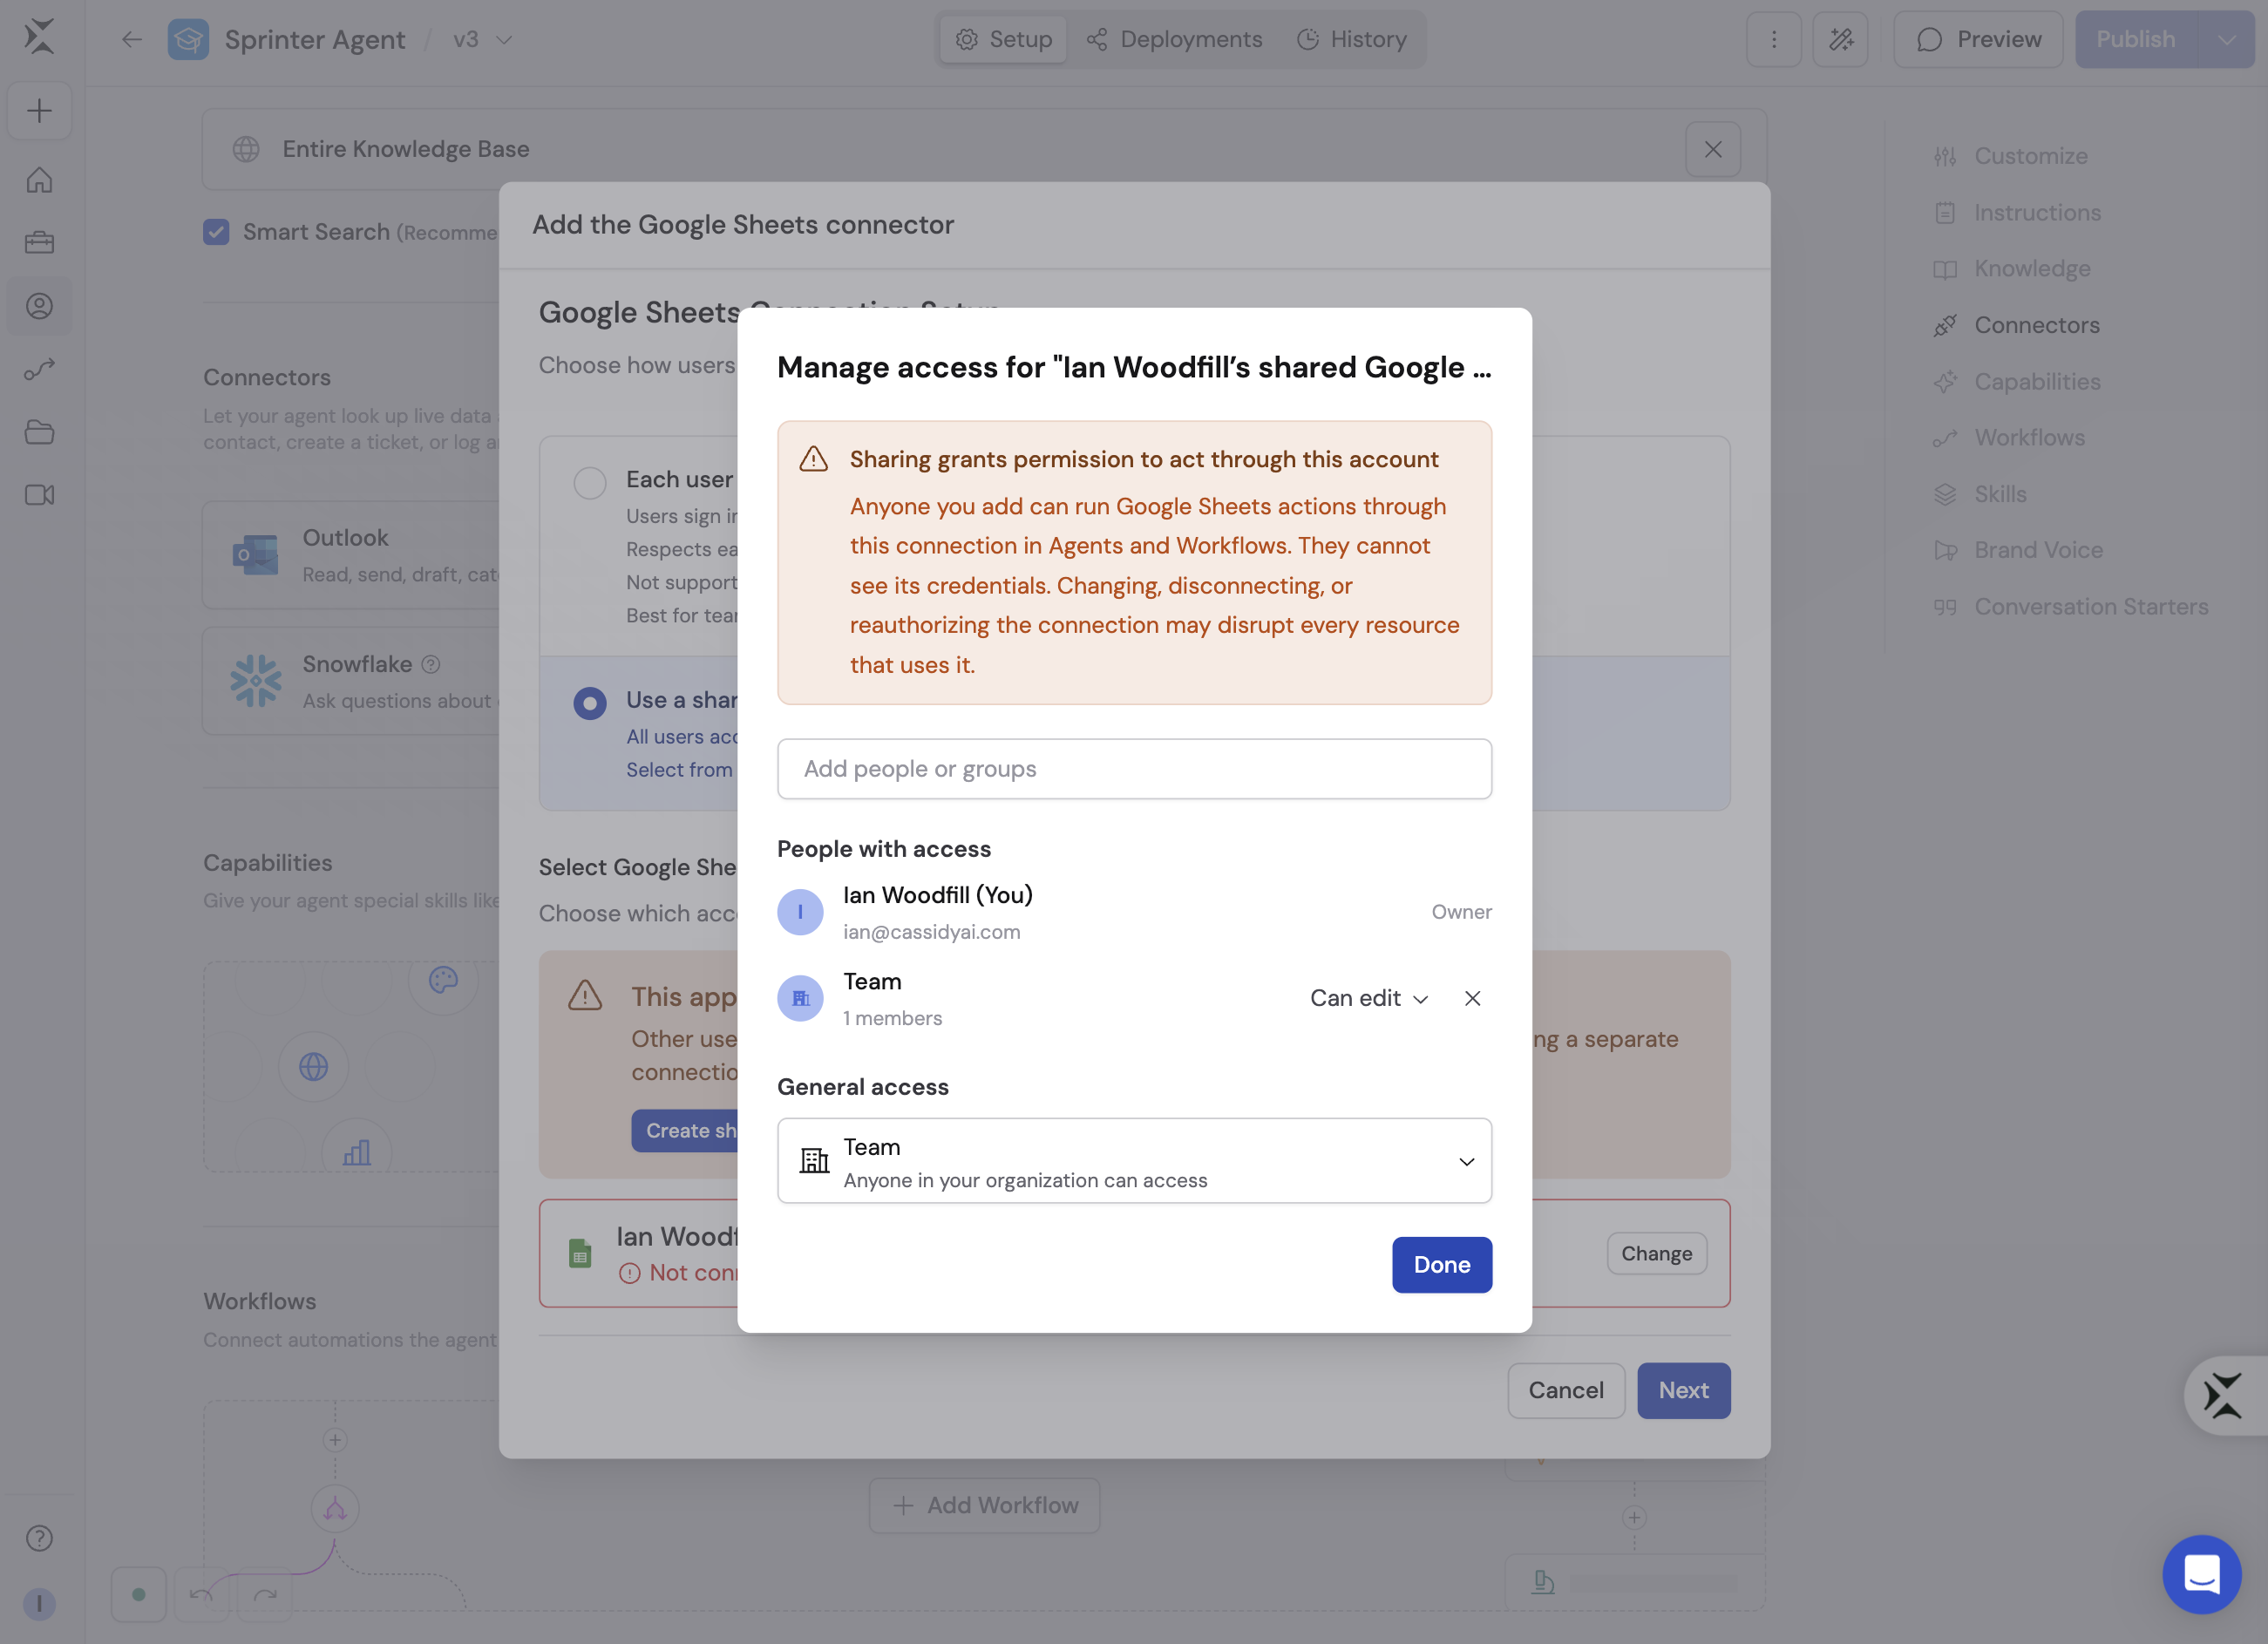Click Done in the Manage access dialog
The height and width of the screenshot is (1644, 2268).
coord(1441,1264)
